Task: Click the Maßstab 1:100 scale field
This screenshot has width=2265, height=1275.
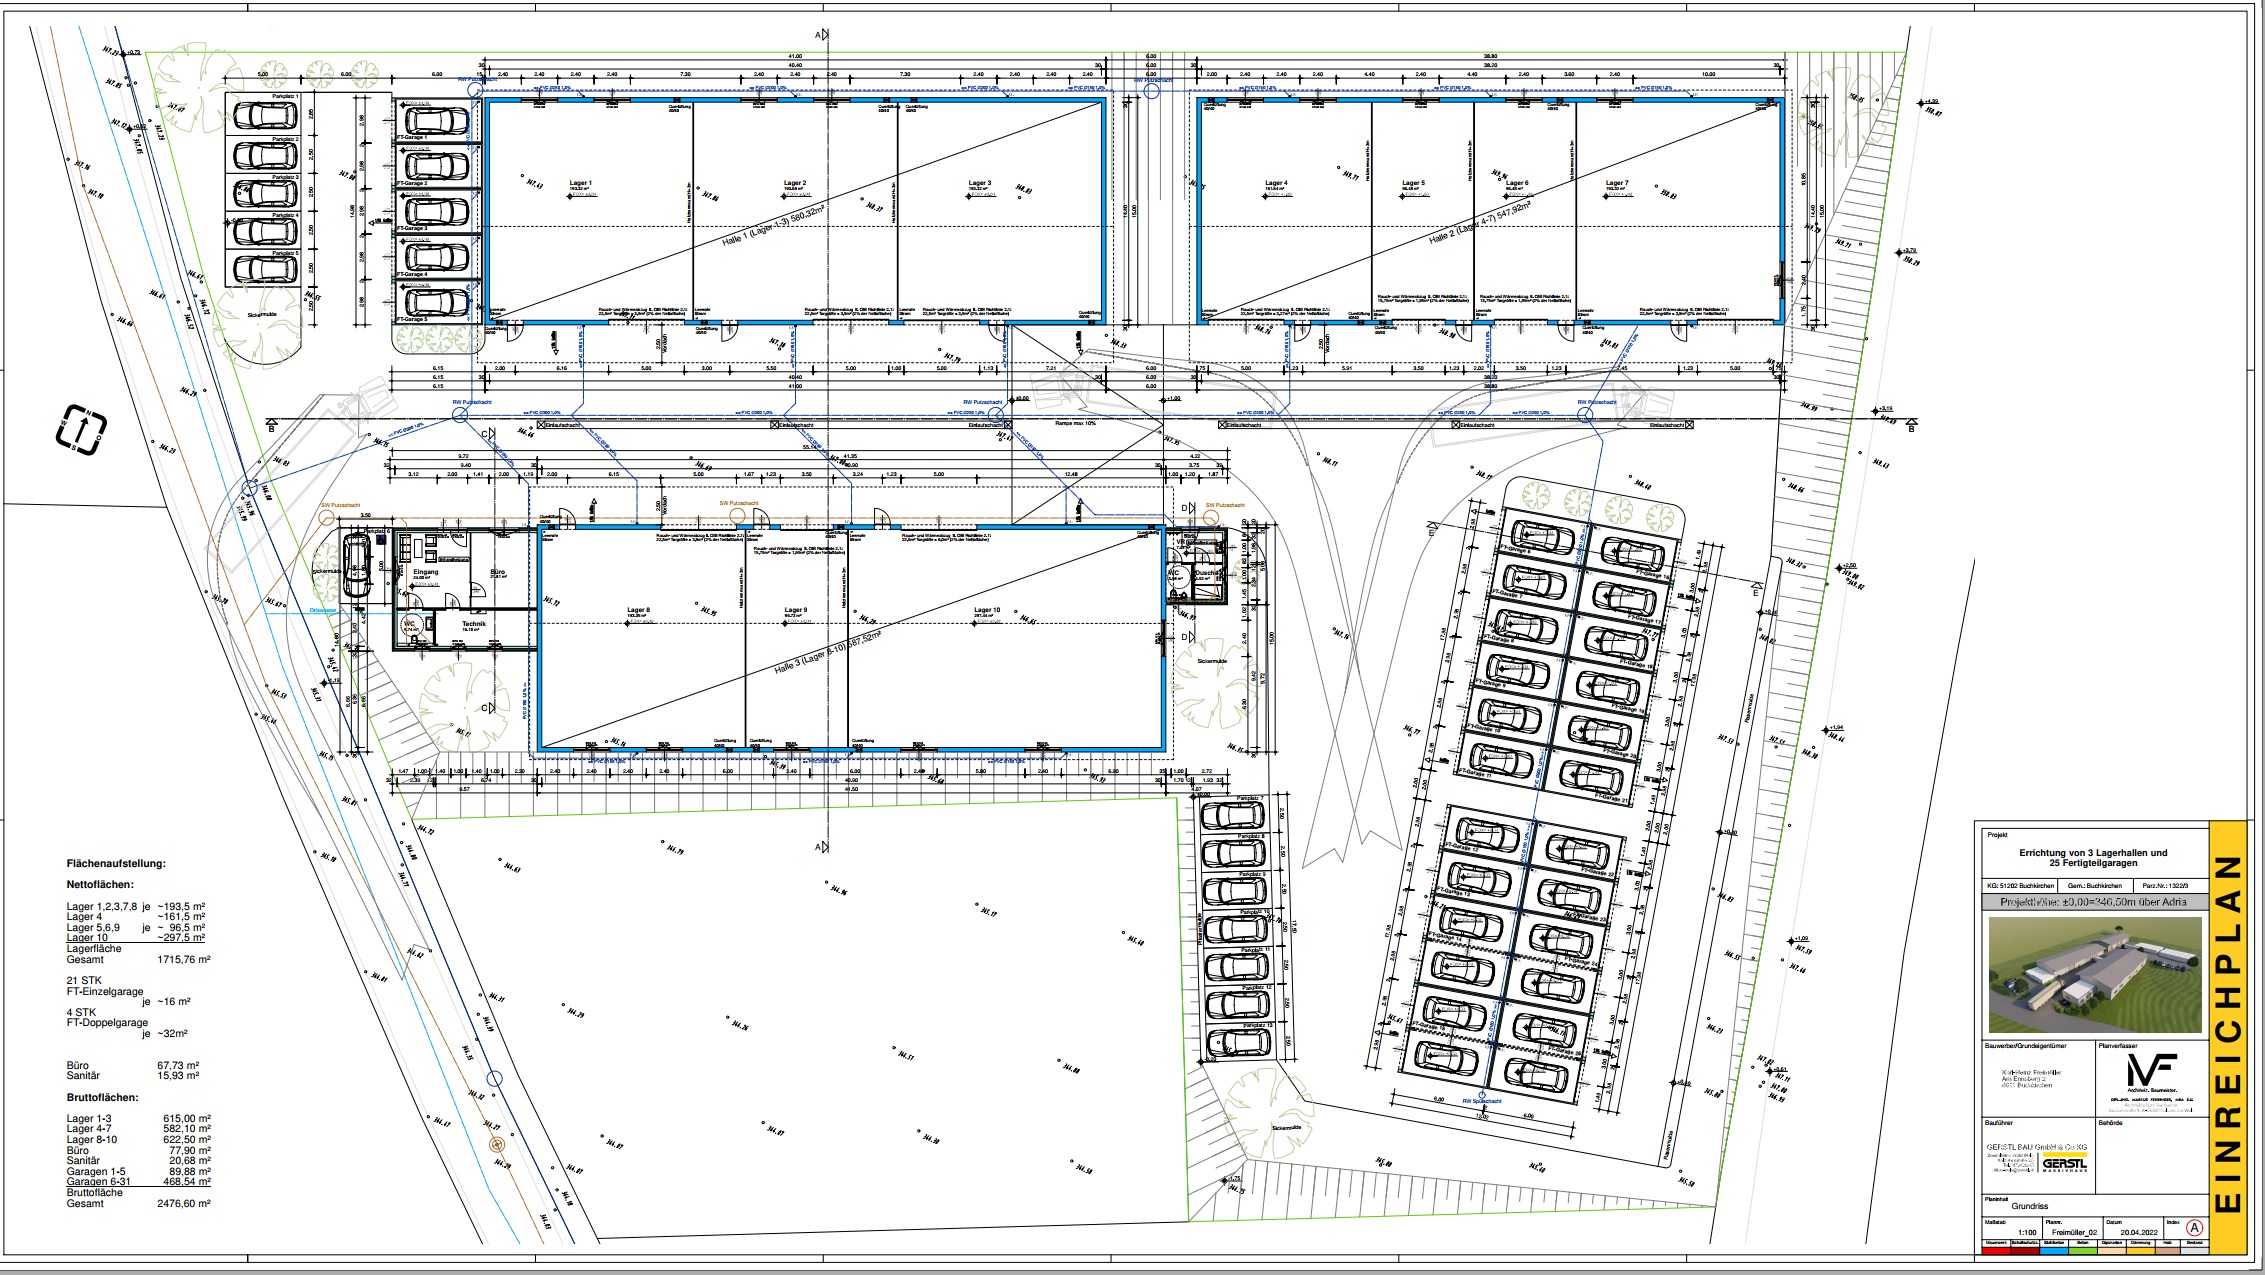Action: click(2027, 1233)
